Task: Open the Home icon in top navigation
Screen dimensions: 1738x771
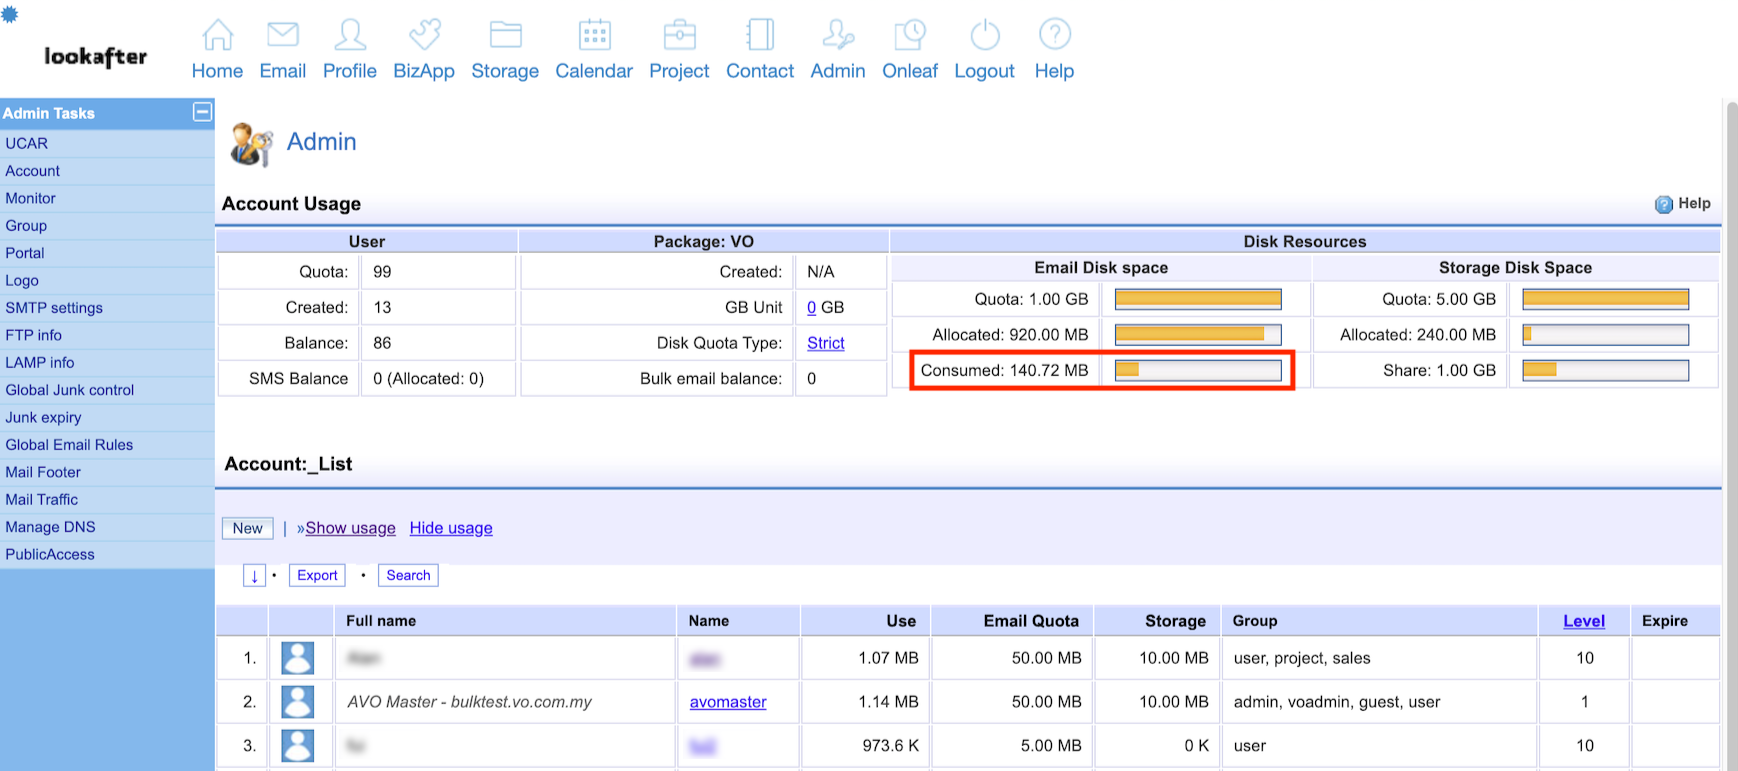Action: pyautogui.click(x=217, y=35)
